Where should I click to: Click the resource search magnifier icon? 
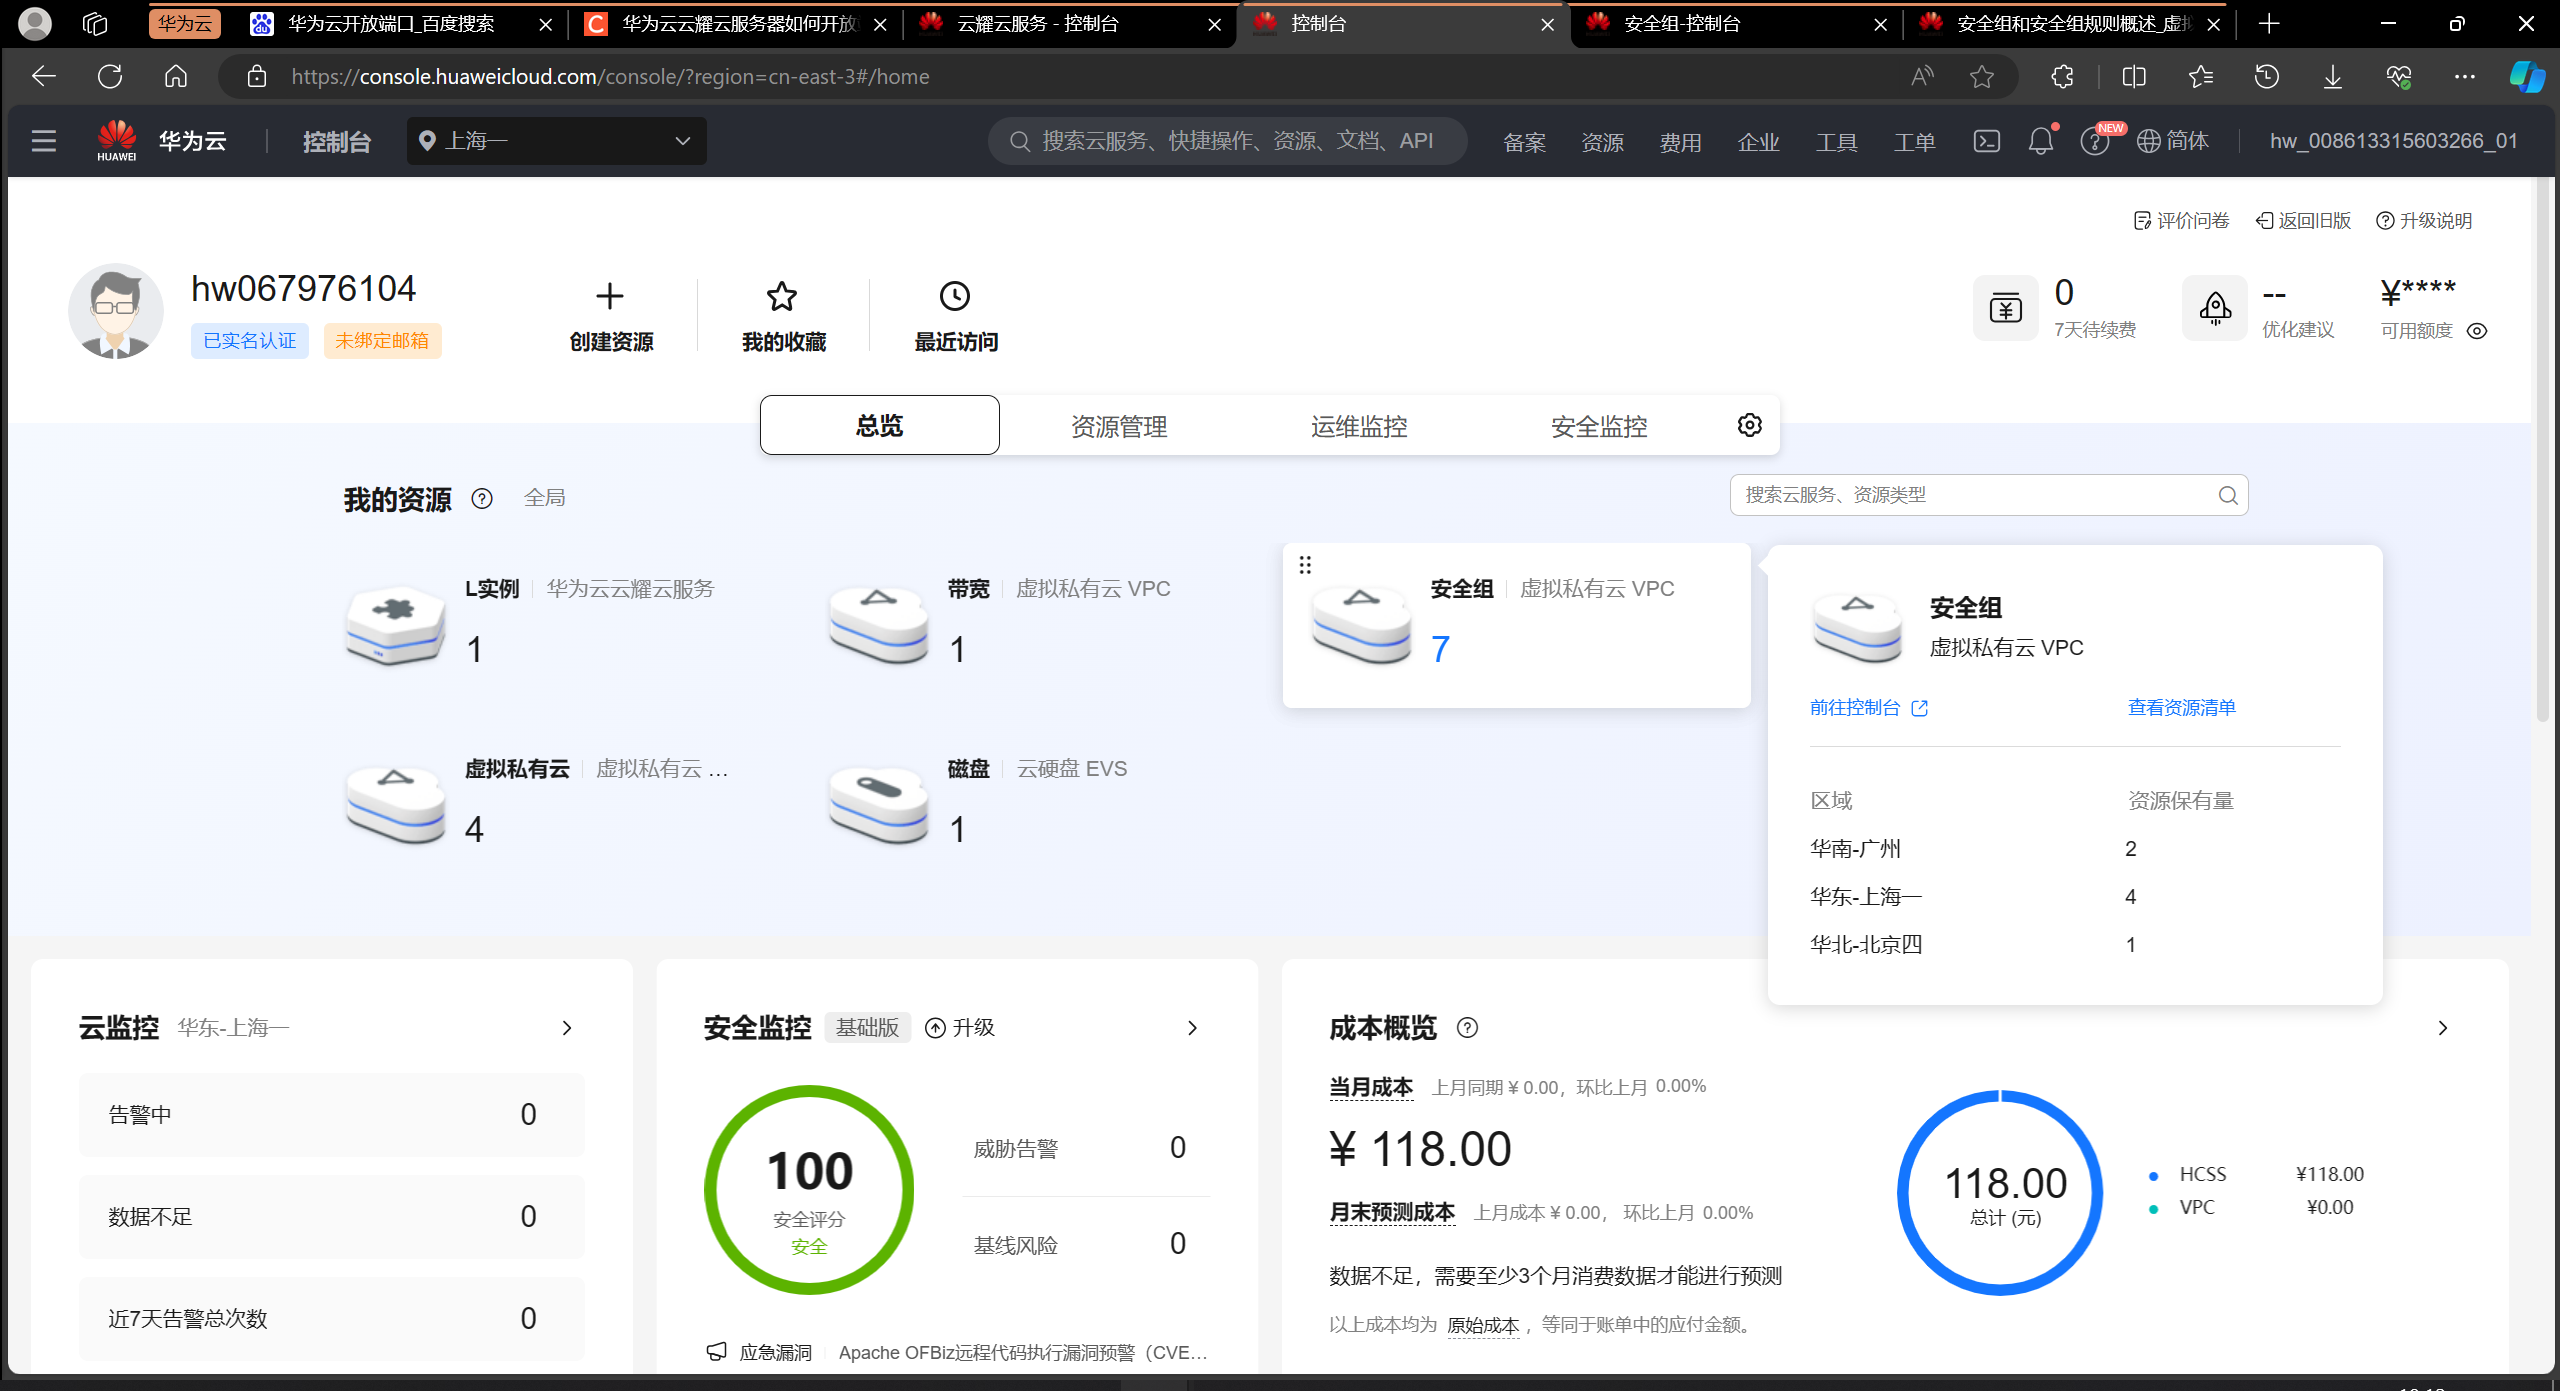pos(2228,495)
